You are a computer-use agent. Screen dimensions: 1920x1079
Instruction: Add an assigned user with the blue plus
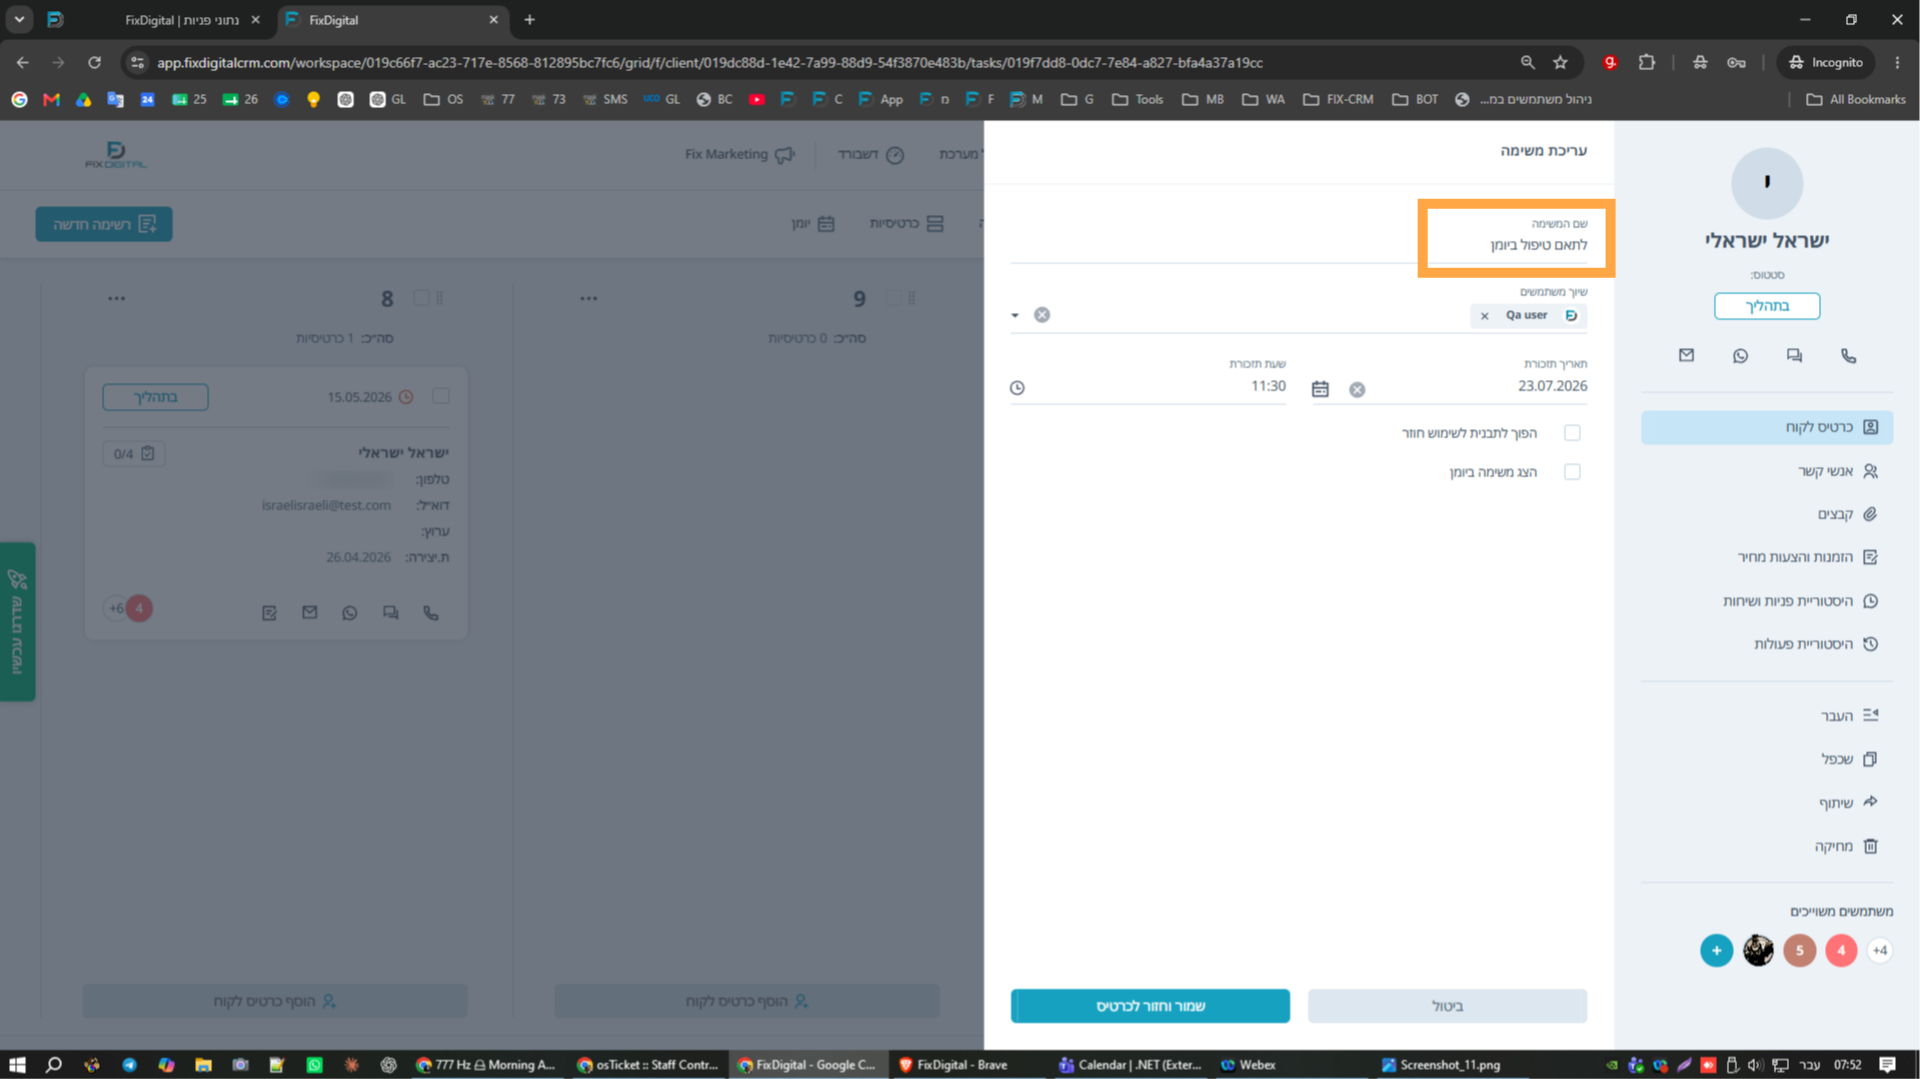(1716, 950)
